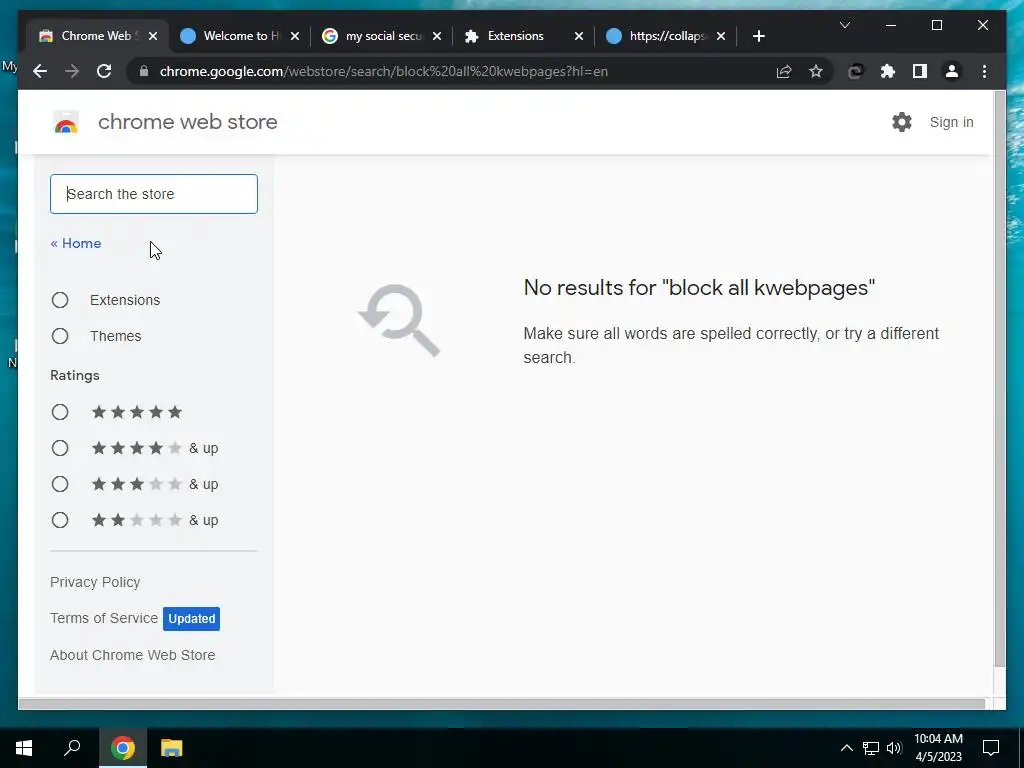Open the Extensions puzzle-piece menu

(x=888, y=71)
